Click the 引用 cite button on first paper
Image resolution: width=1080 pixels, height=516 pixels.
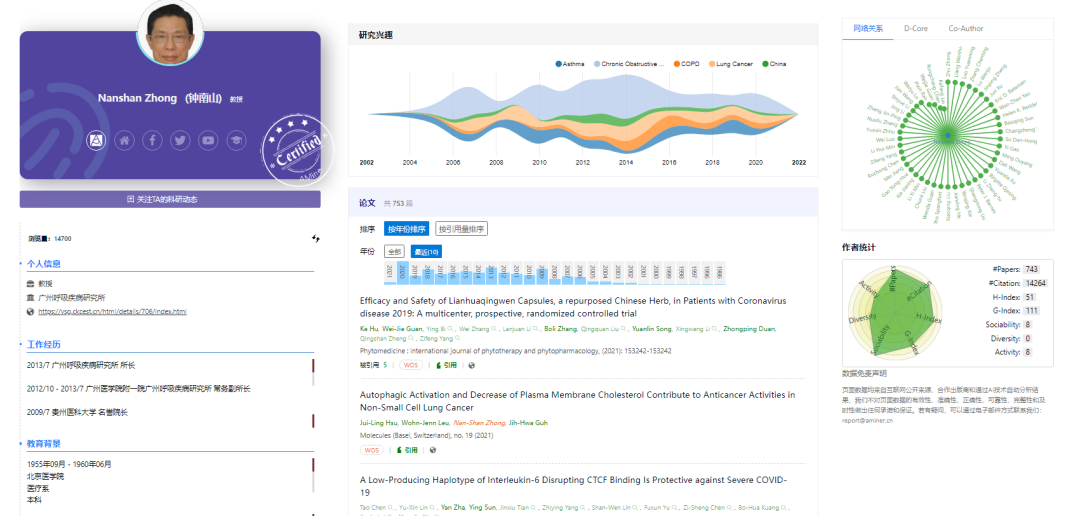(446, 366)
